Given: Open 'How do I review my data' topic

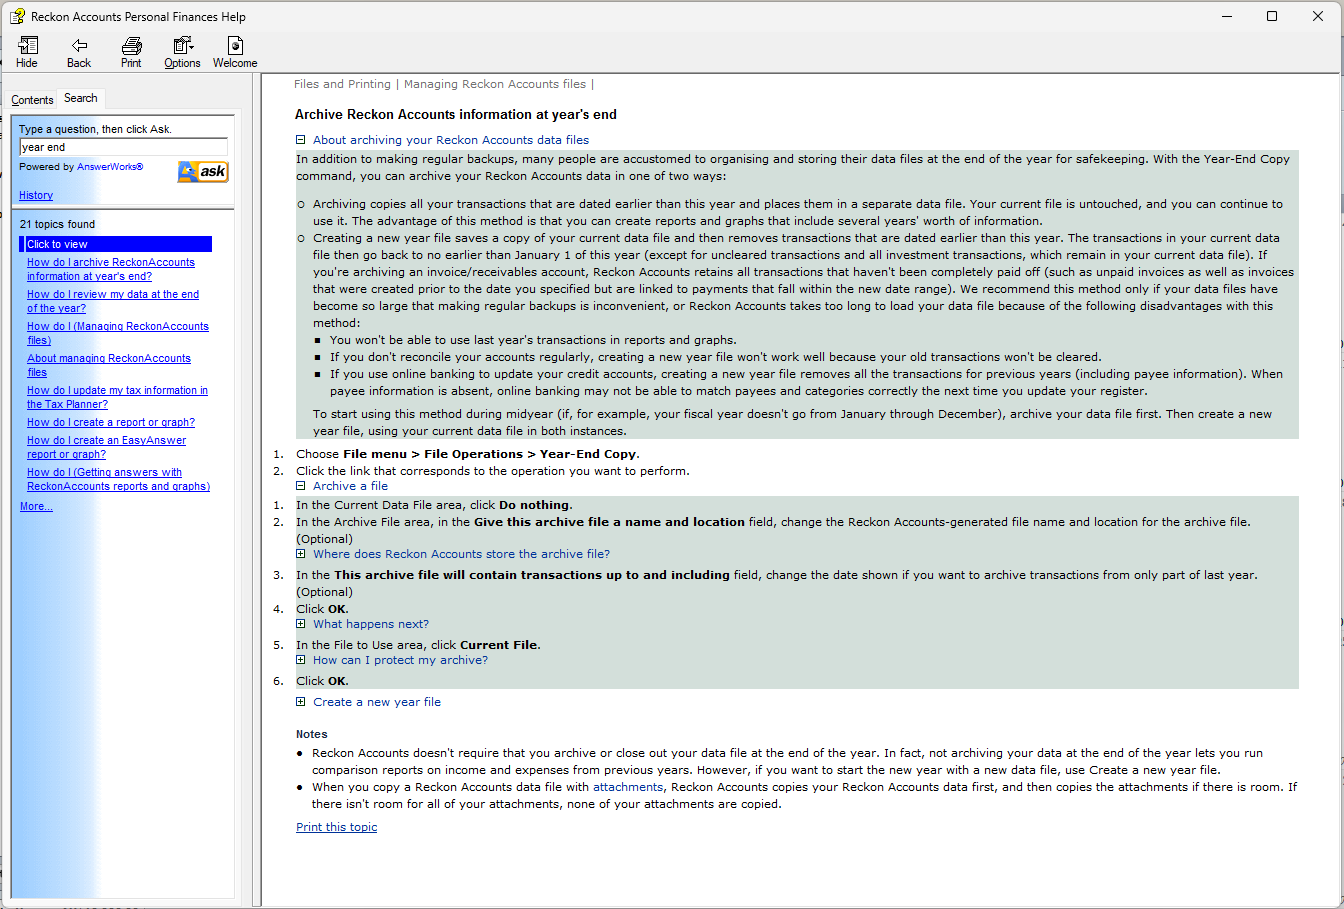Looking at the screenshot, I should click(x=113, y=301).
